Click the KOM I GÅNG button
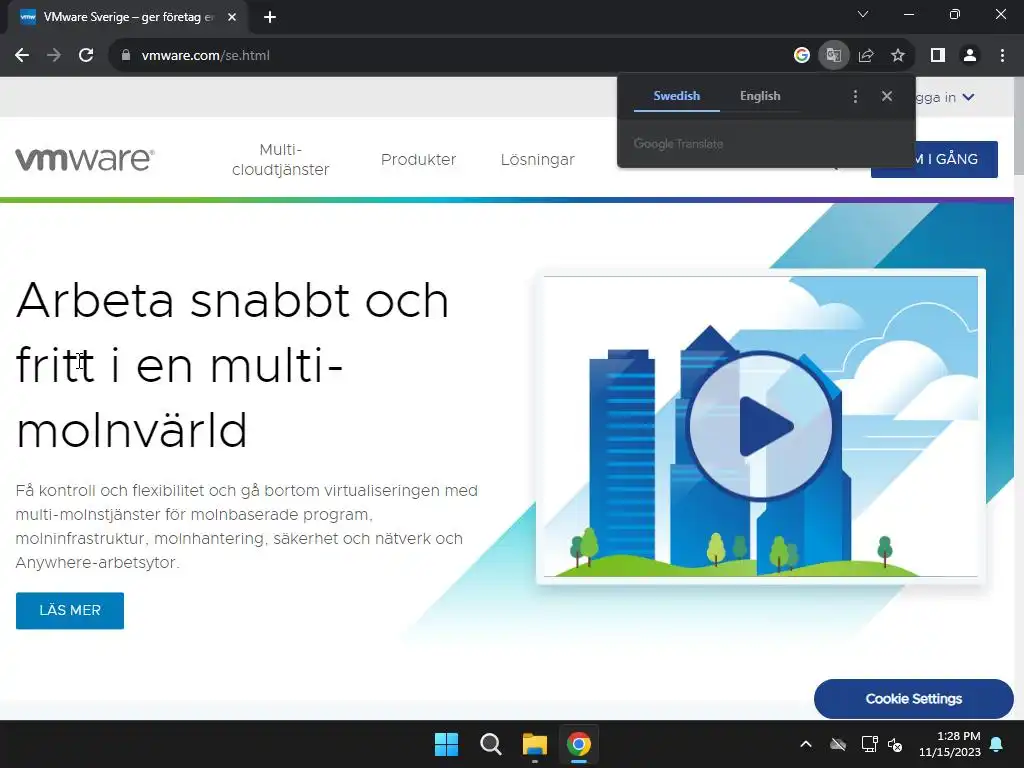 click(x=956, y=159)
